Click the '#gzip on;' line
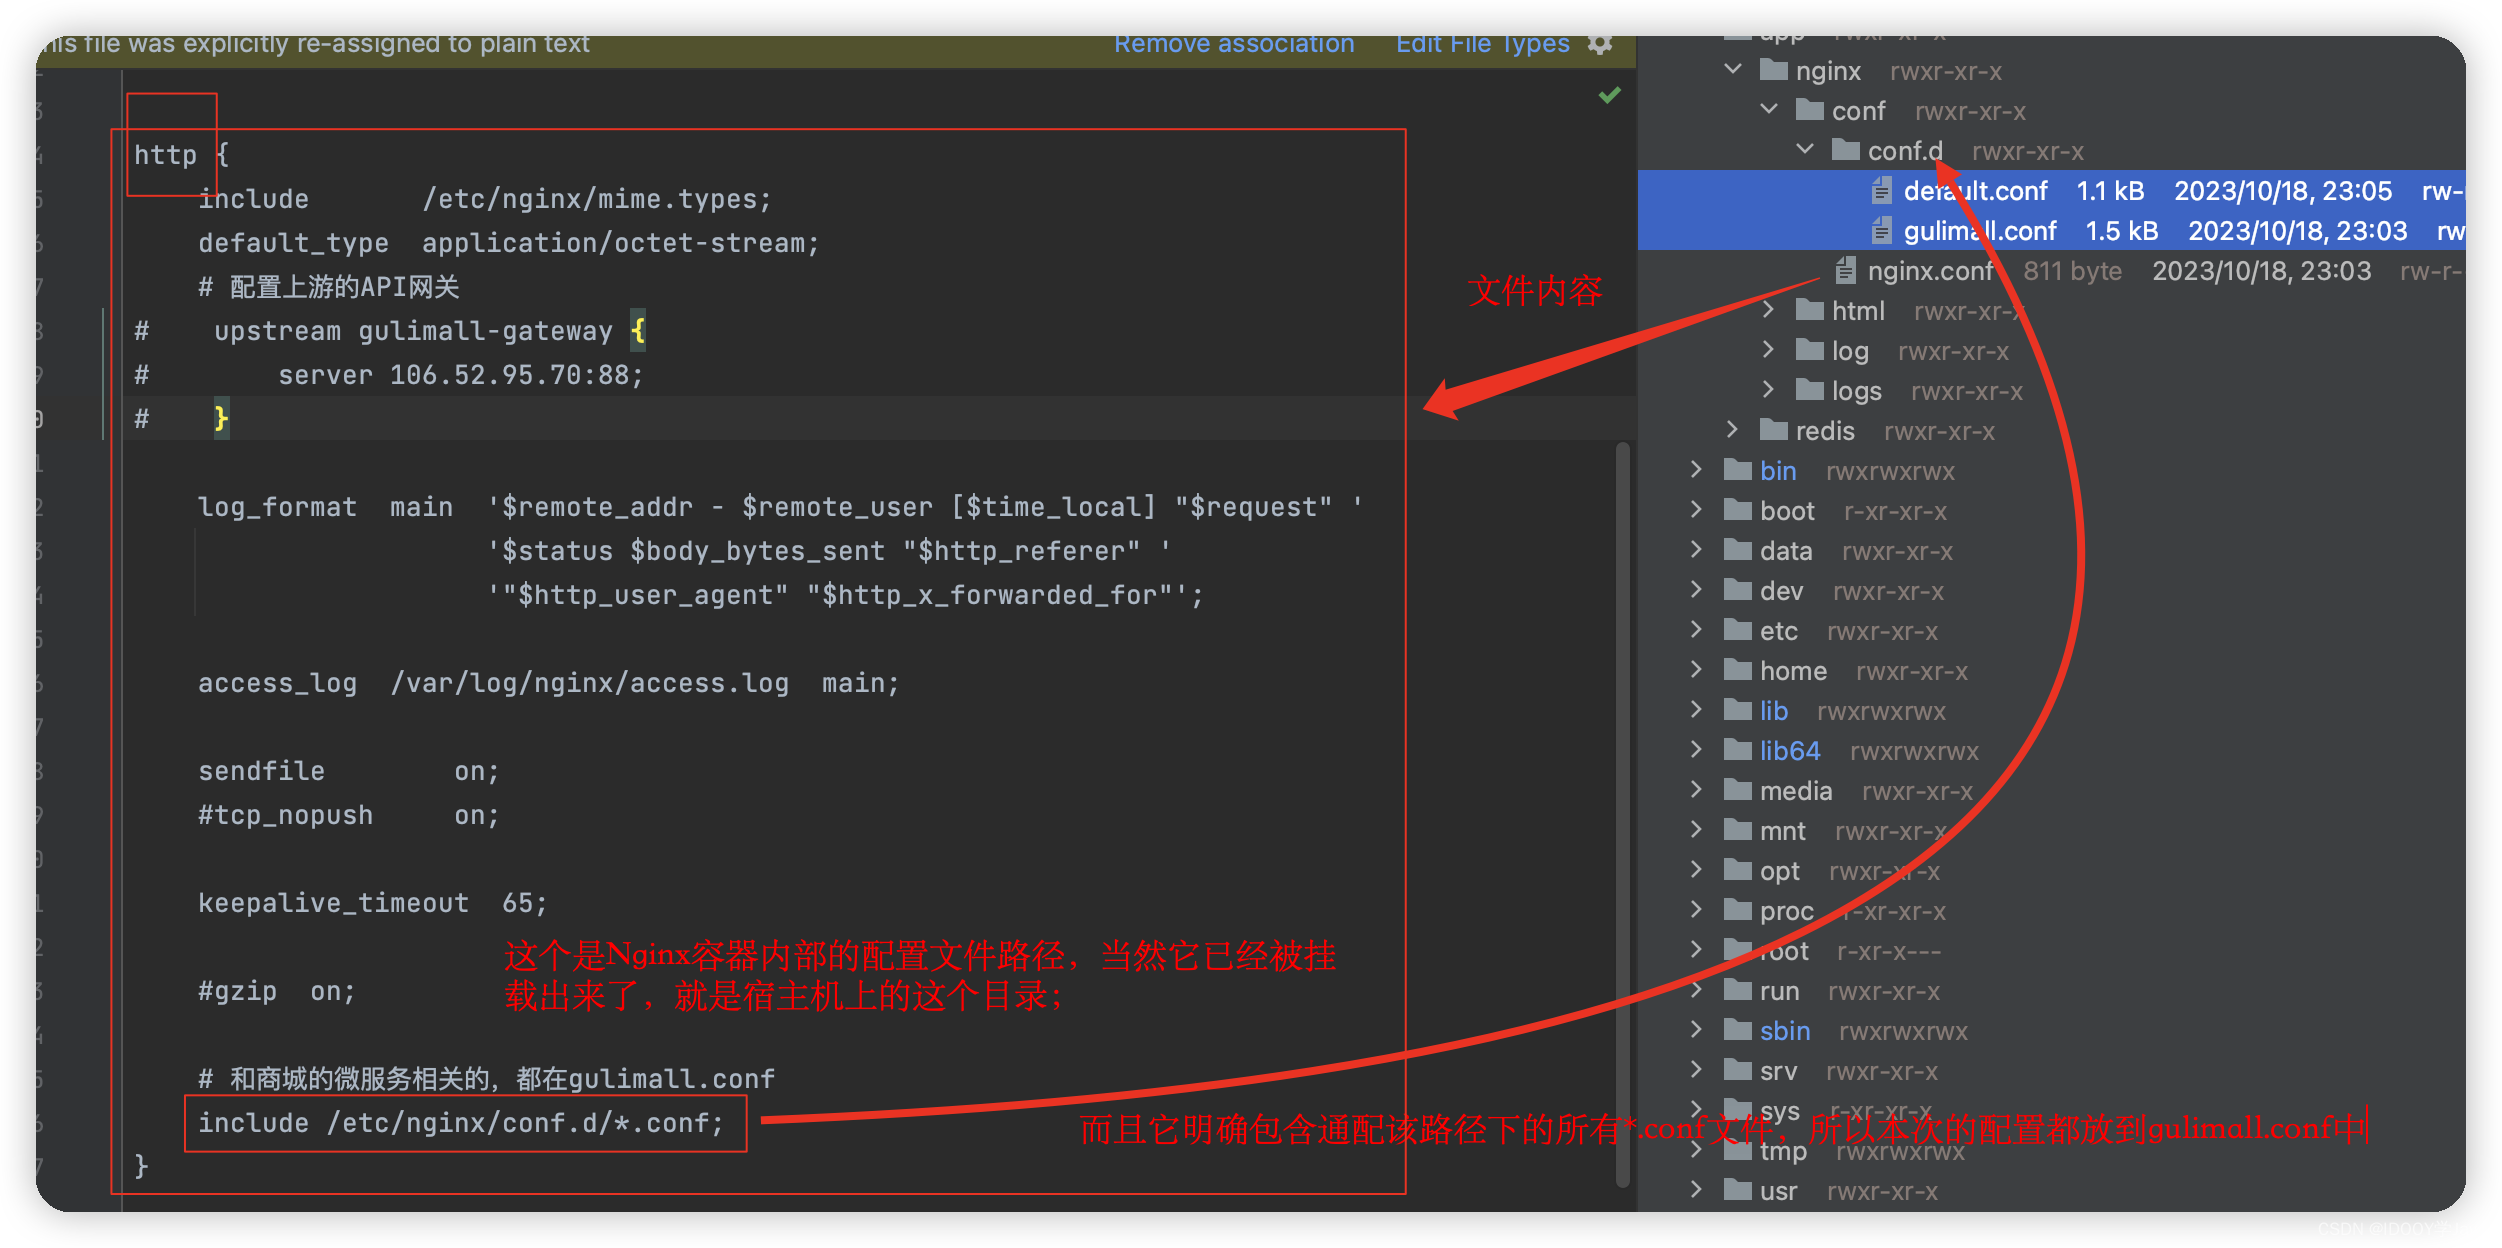This screenshot has height=1248, width=2502. tap(276, 991)
